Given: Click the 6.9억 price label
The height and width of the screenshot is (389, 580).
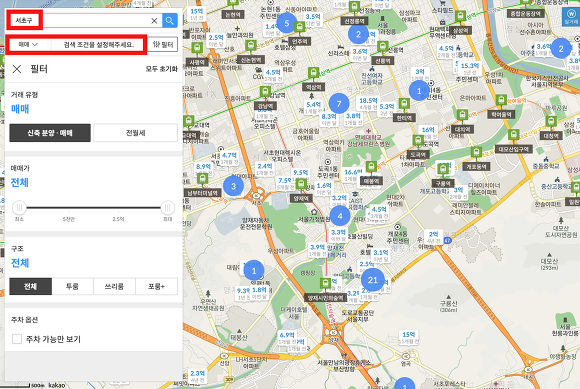Looking at the screenshot, I should coord(287,337).
